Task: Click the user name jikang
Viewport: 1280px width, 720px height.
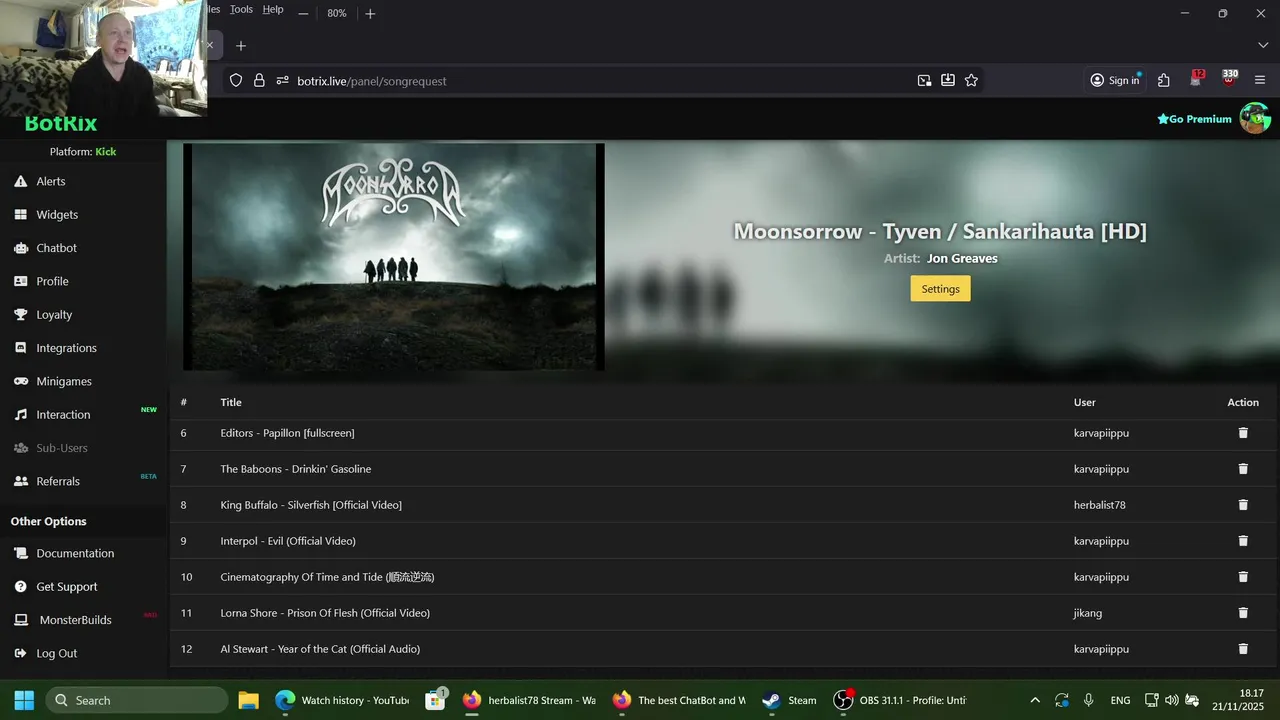Action: pos(1088,613)
